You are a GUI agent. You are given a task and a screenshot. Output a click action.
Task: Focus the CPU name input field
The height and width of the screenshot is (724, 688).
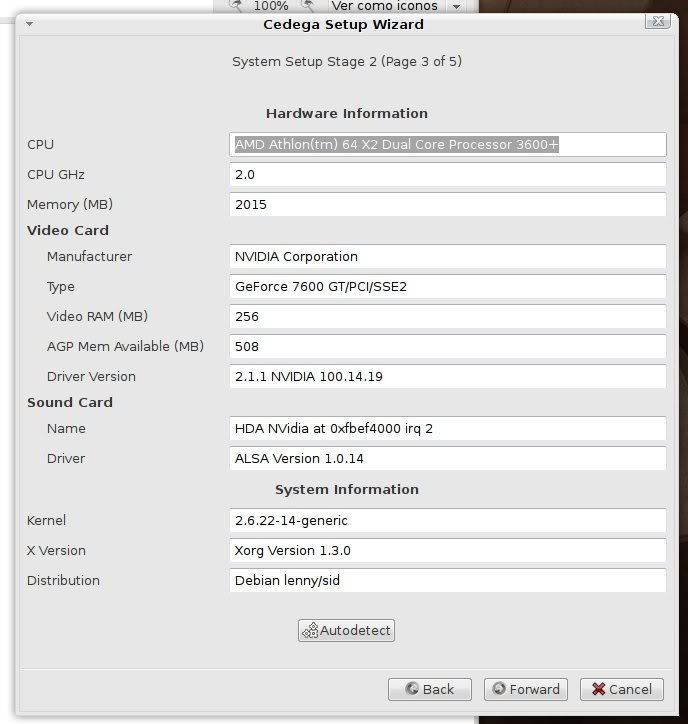[447, 145]
